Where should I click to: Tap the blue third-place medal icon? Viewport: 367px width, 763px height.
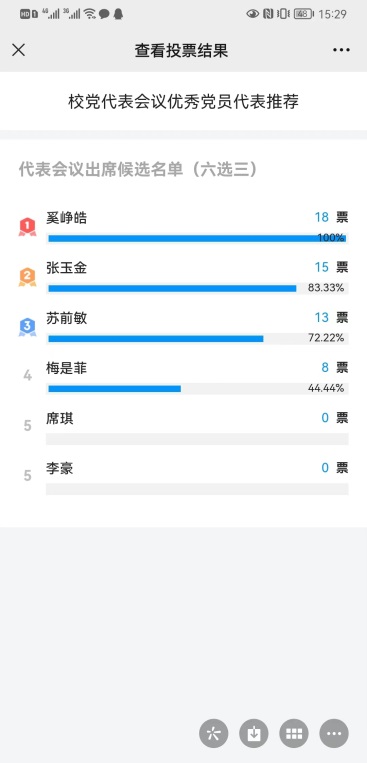tap(27, 327)
